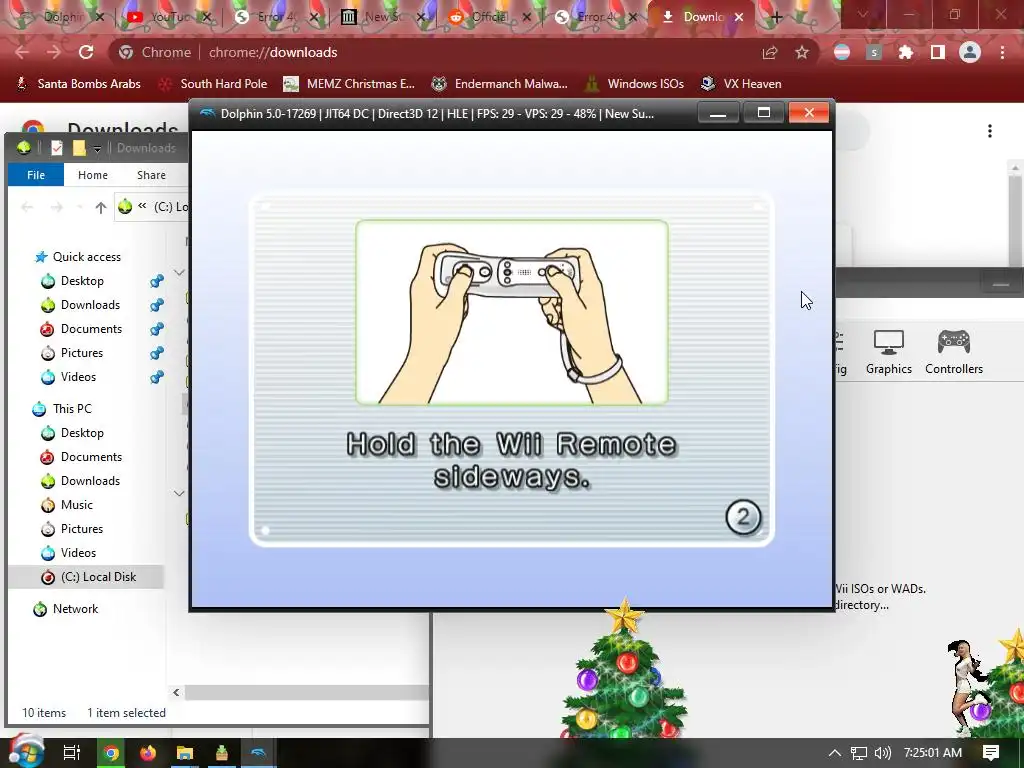This screenshot has width=1024, height=768.
Task: Open File Explorer from the taskbar
Action: pyautogui.click(x=185, y=753)
